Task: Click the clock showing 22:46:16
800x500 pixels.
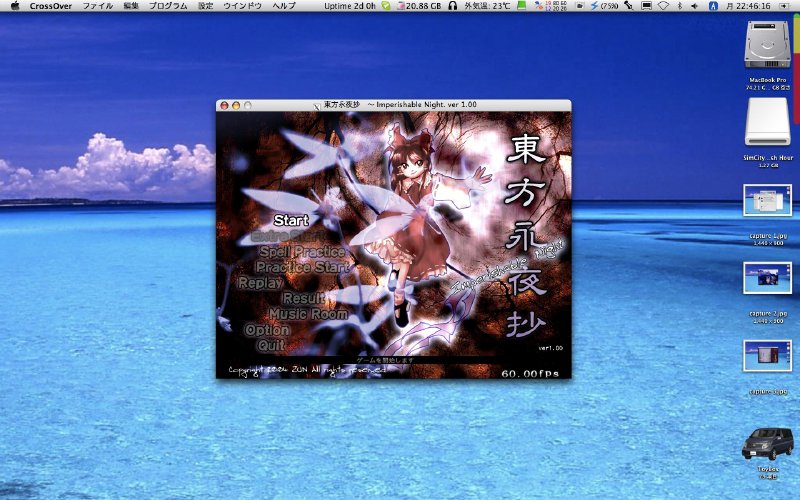Action: tap(748, 6)
